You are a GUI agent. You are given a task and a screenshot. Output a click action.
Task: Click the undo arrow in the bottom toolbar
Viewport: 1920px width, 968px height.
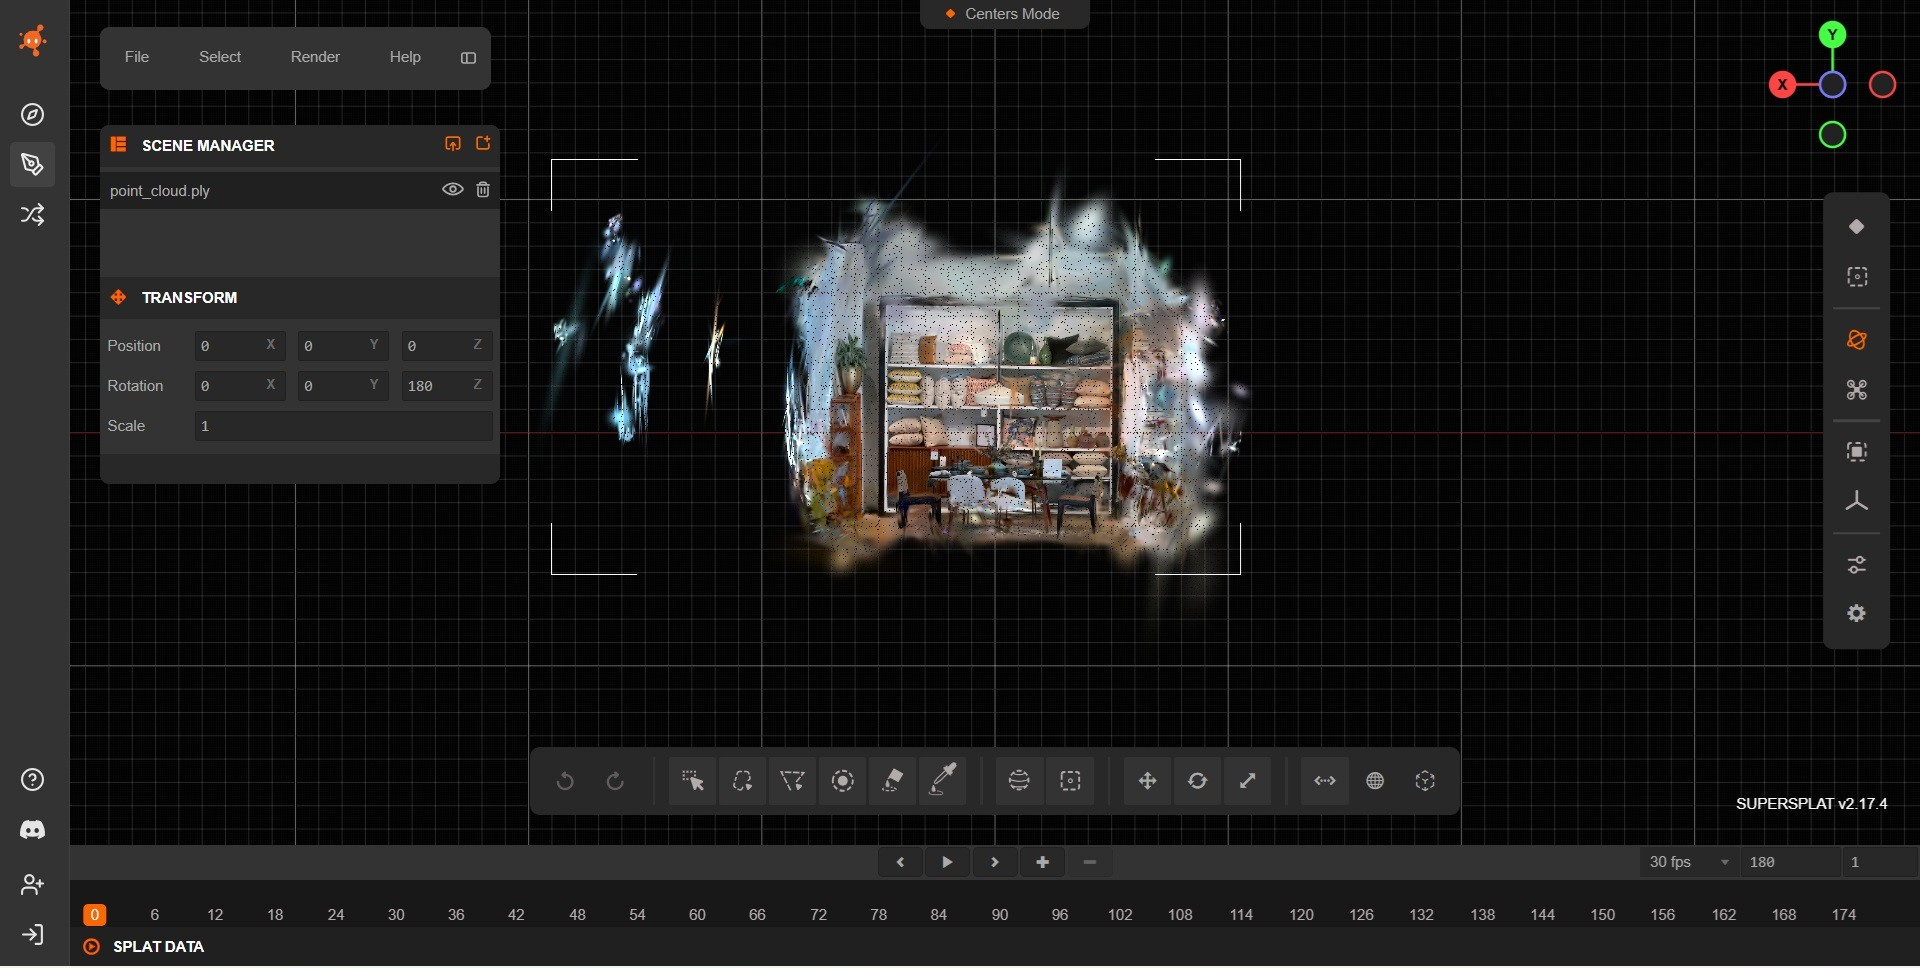(565, 782)
